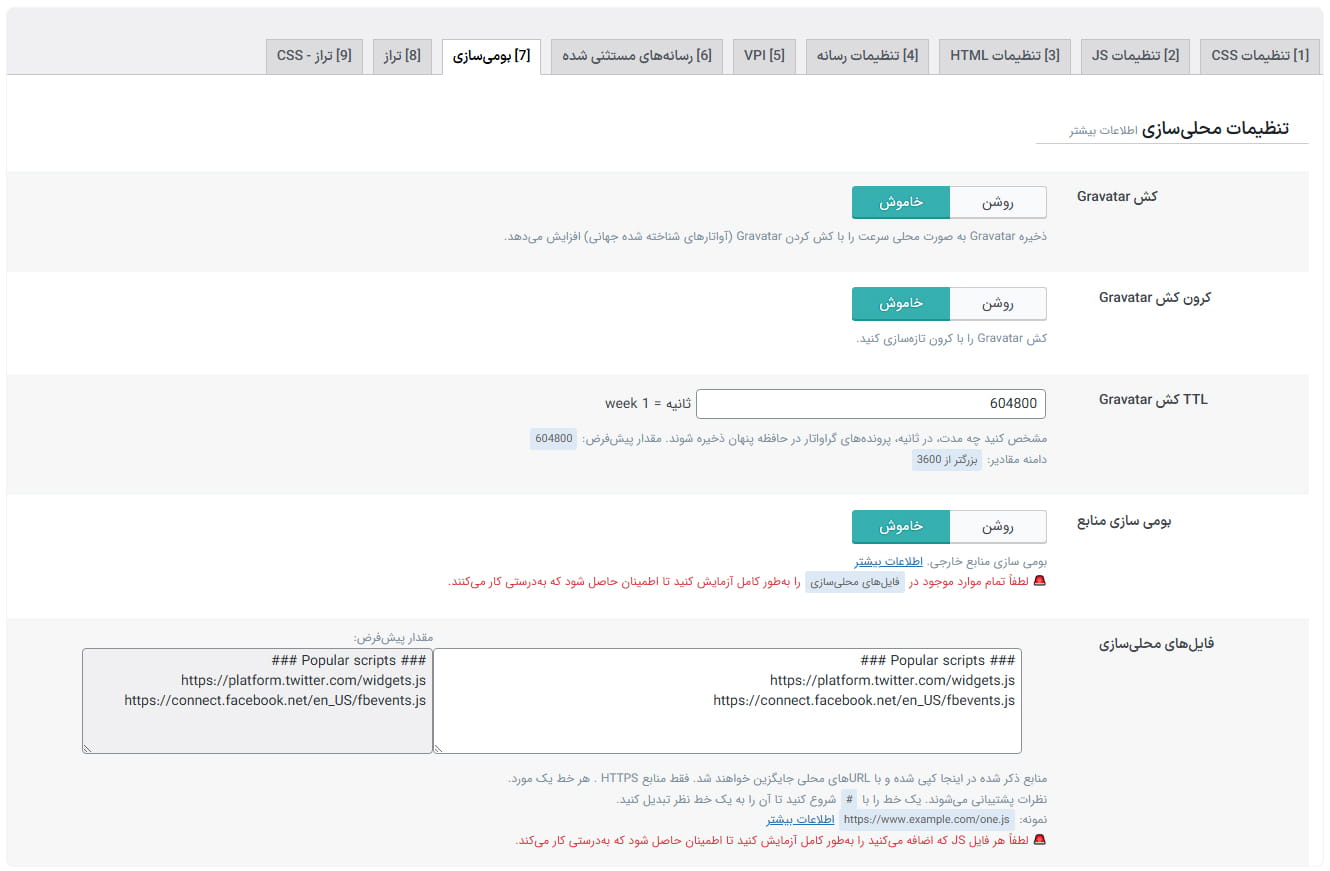Set کرون کش Gravatar to خاموش
This screenshot has height=871, width=1330.
click(x=900, y=304)
